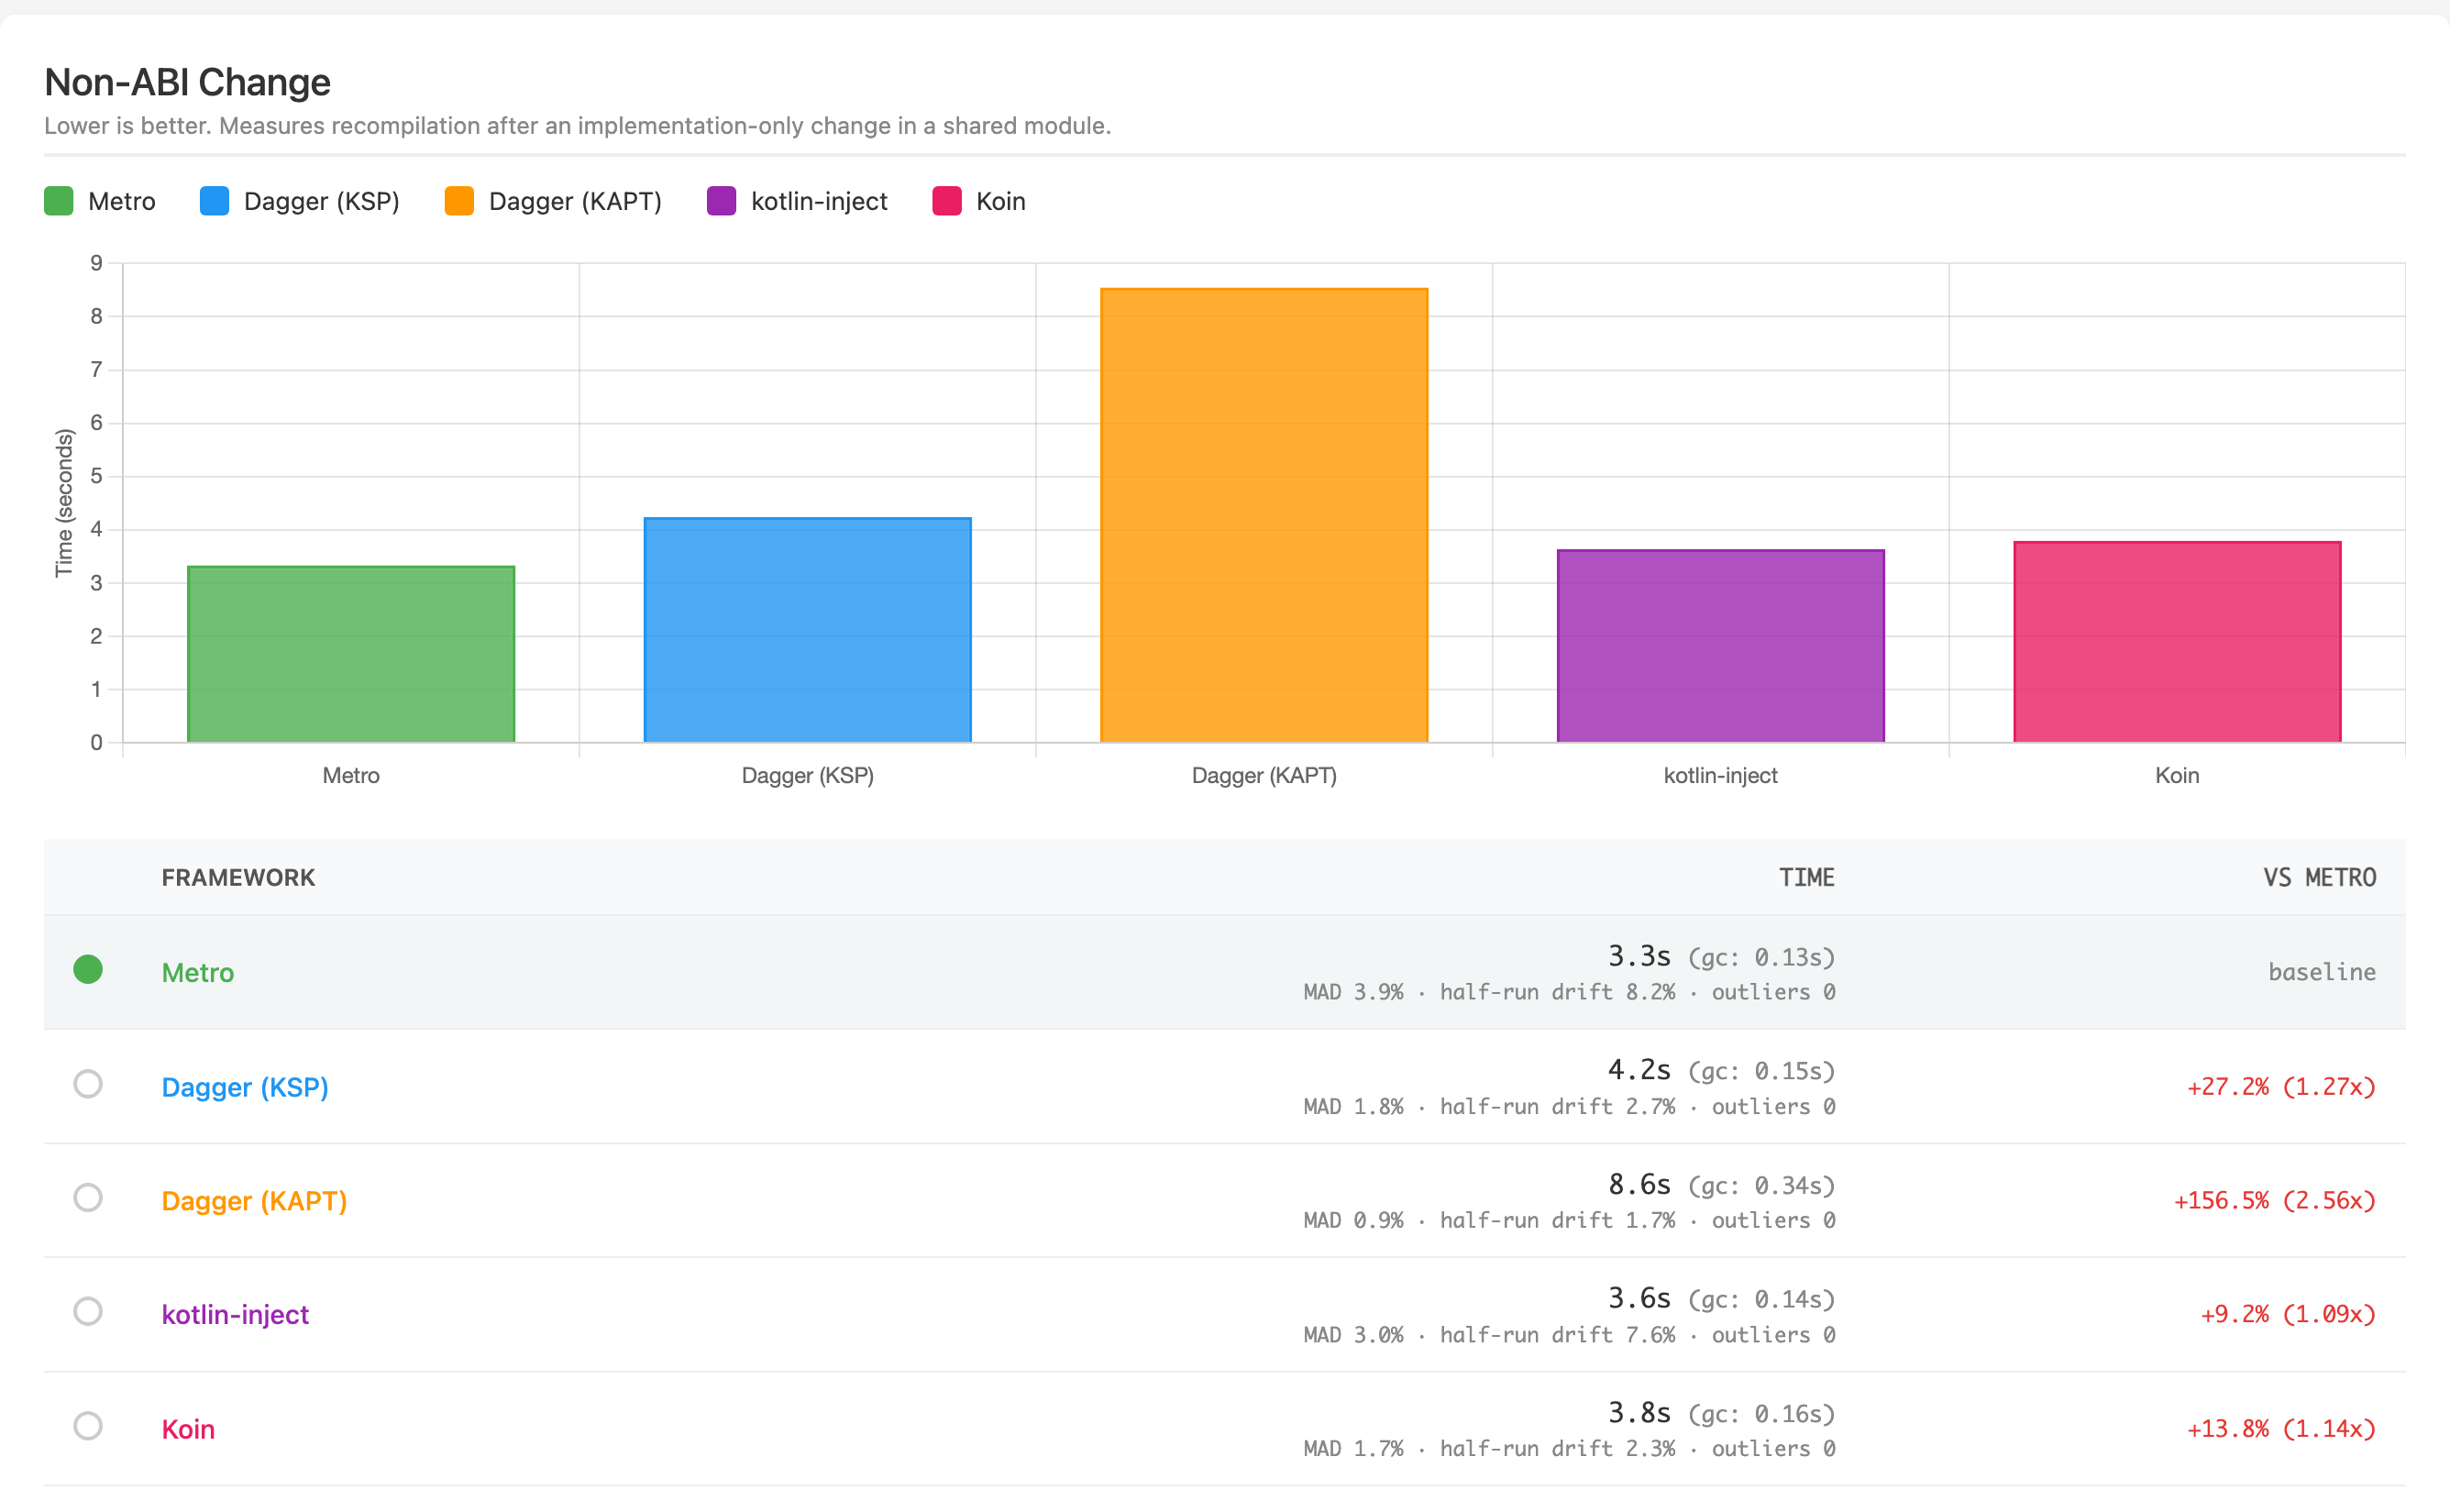Click the 8.6s Dagger KAPT time

click(x=1639, y=1184)
